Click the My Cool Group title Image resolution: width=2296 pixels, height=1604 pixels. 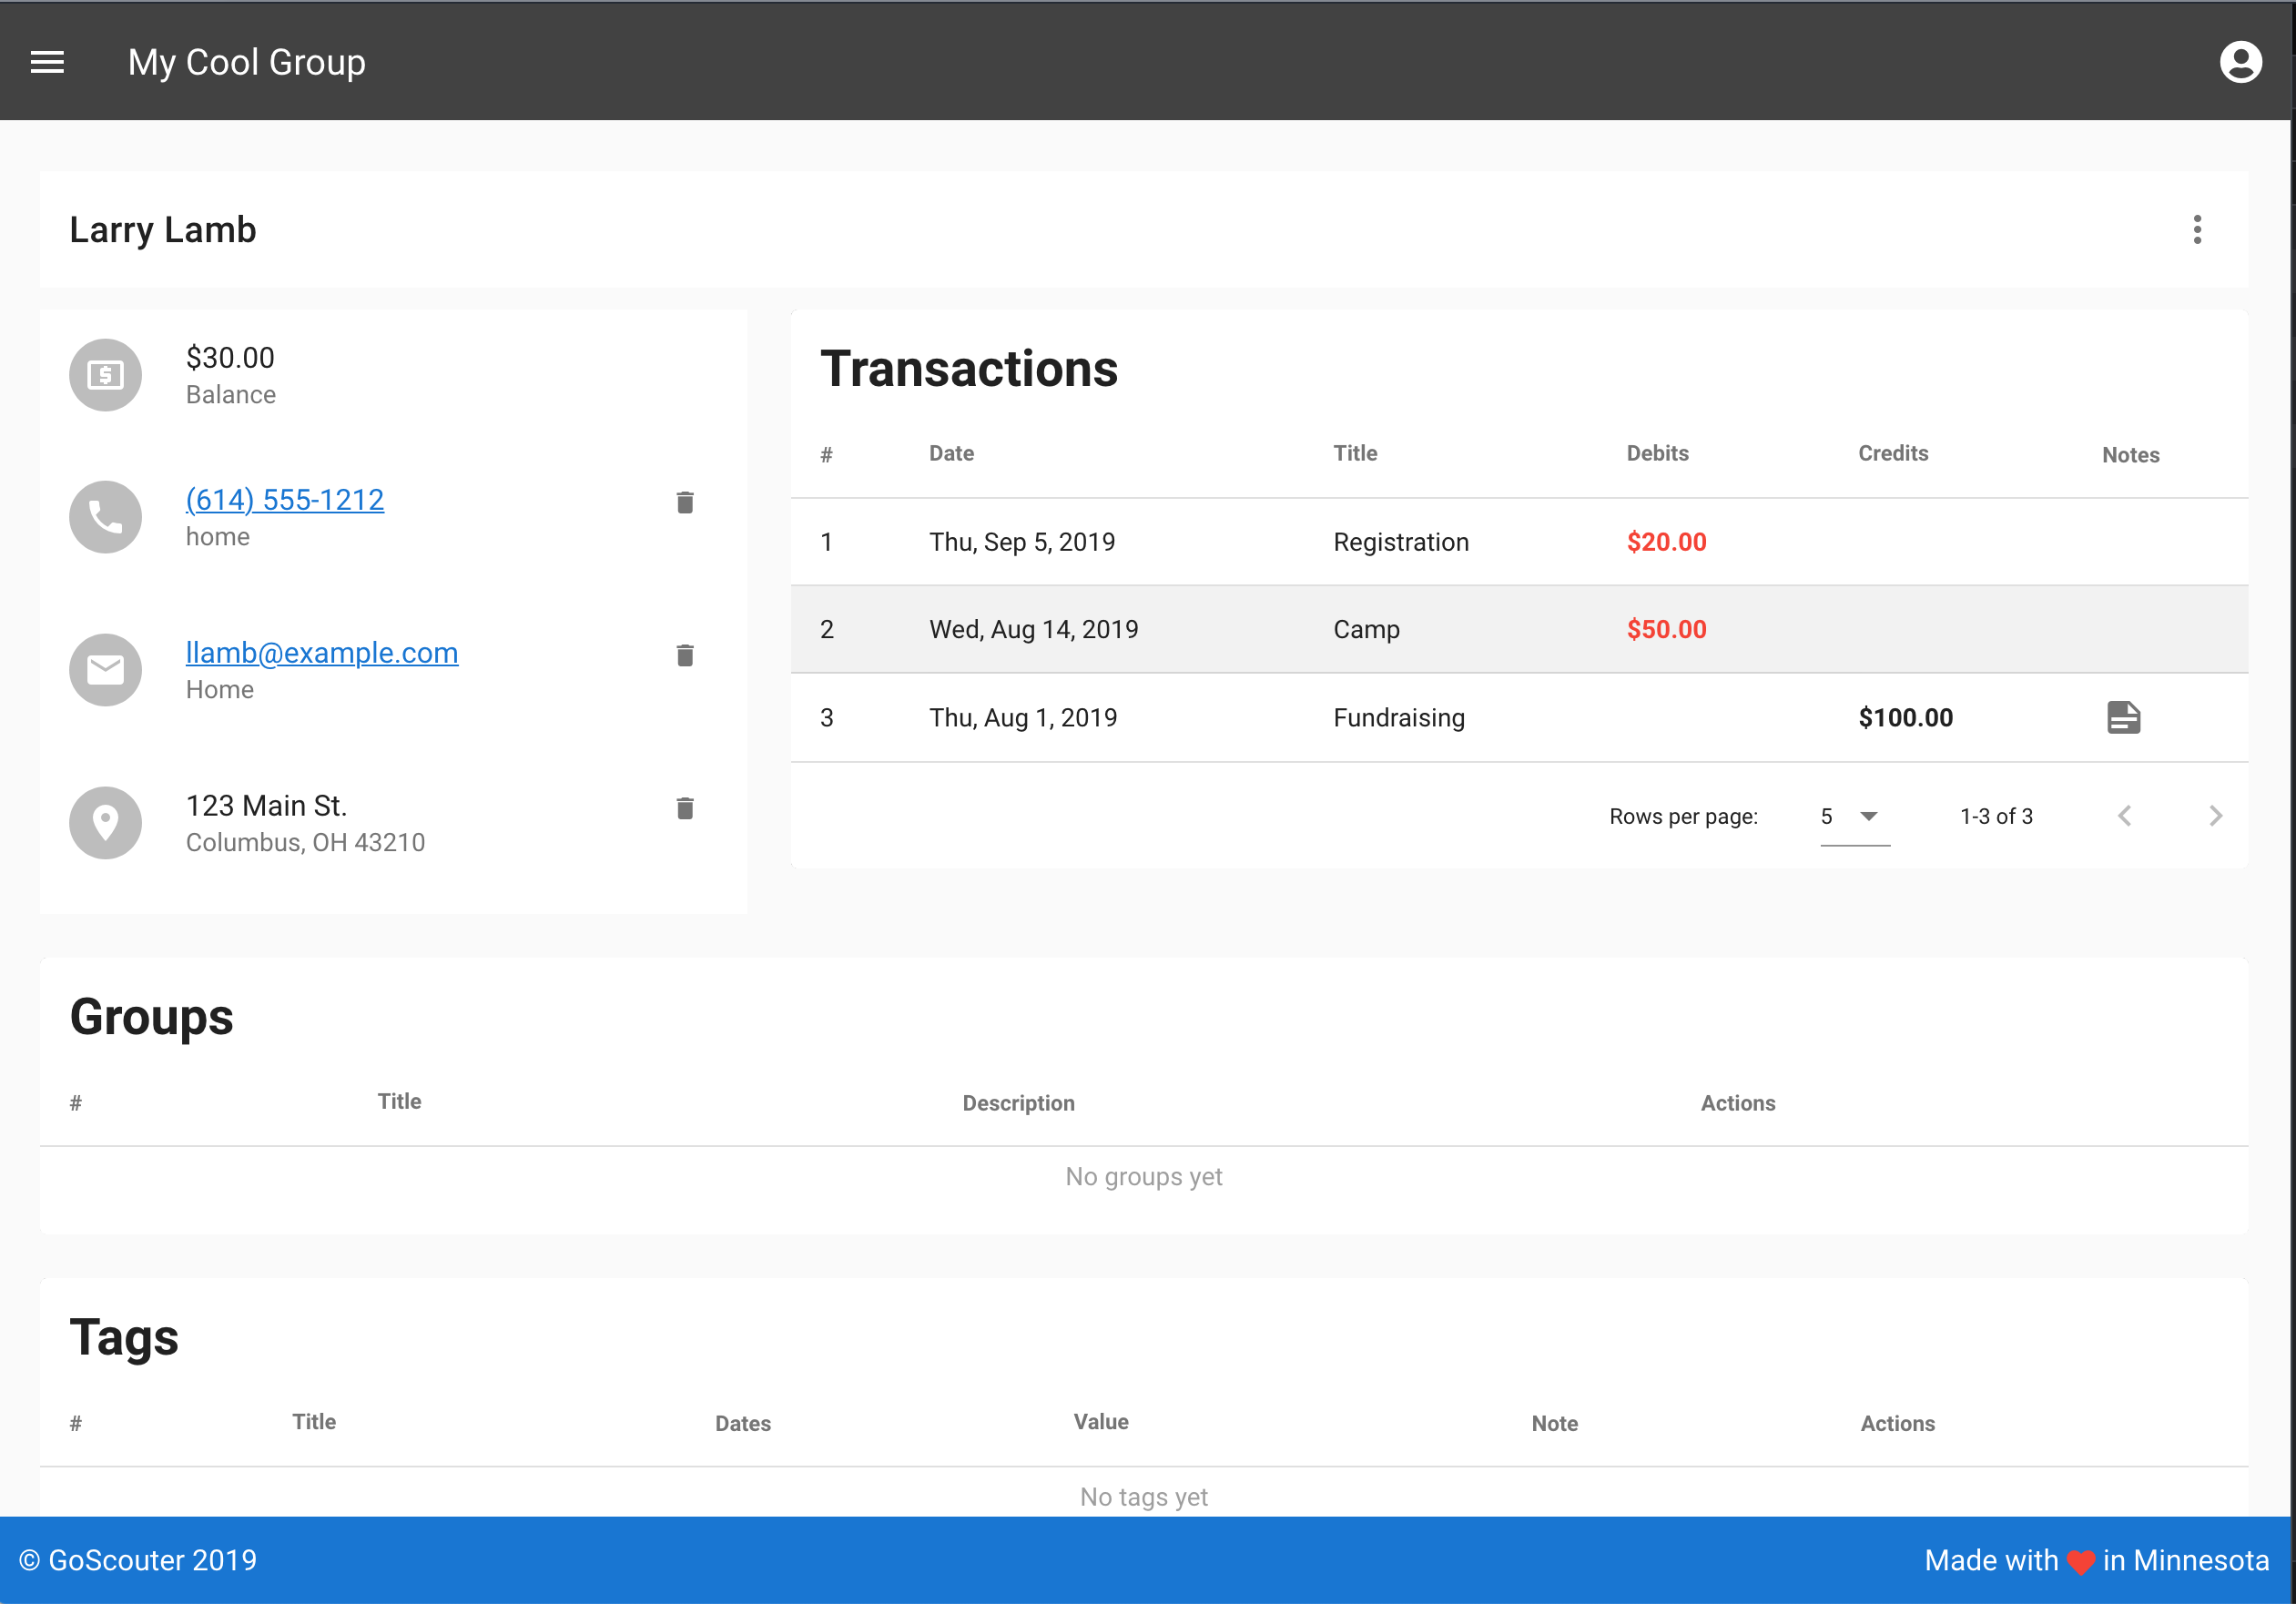(x=246, y=62)
